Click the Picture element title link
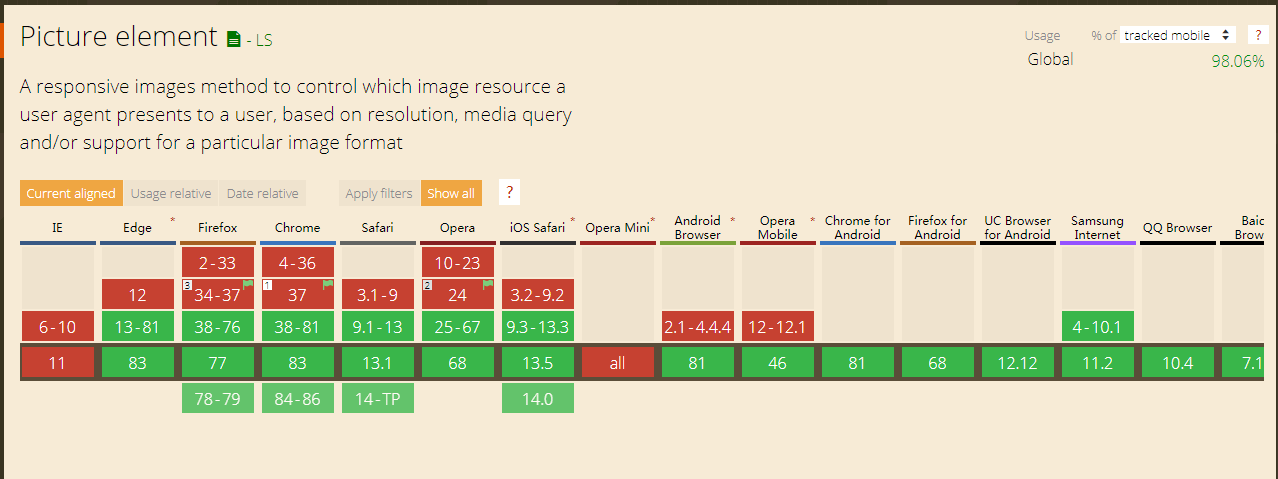Image resolution: width=1278 pixels, height=479 pixels. (x=118, y=37)
